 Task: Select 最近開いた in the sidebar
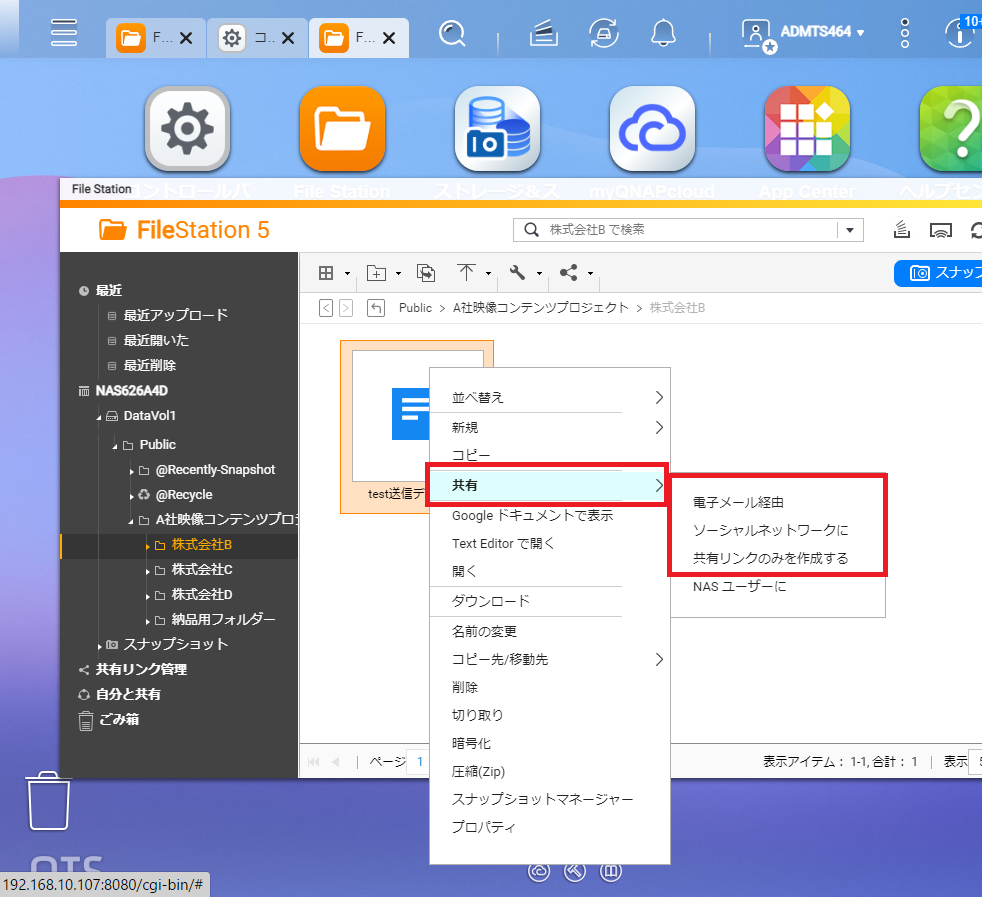156,340
